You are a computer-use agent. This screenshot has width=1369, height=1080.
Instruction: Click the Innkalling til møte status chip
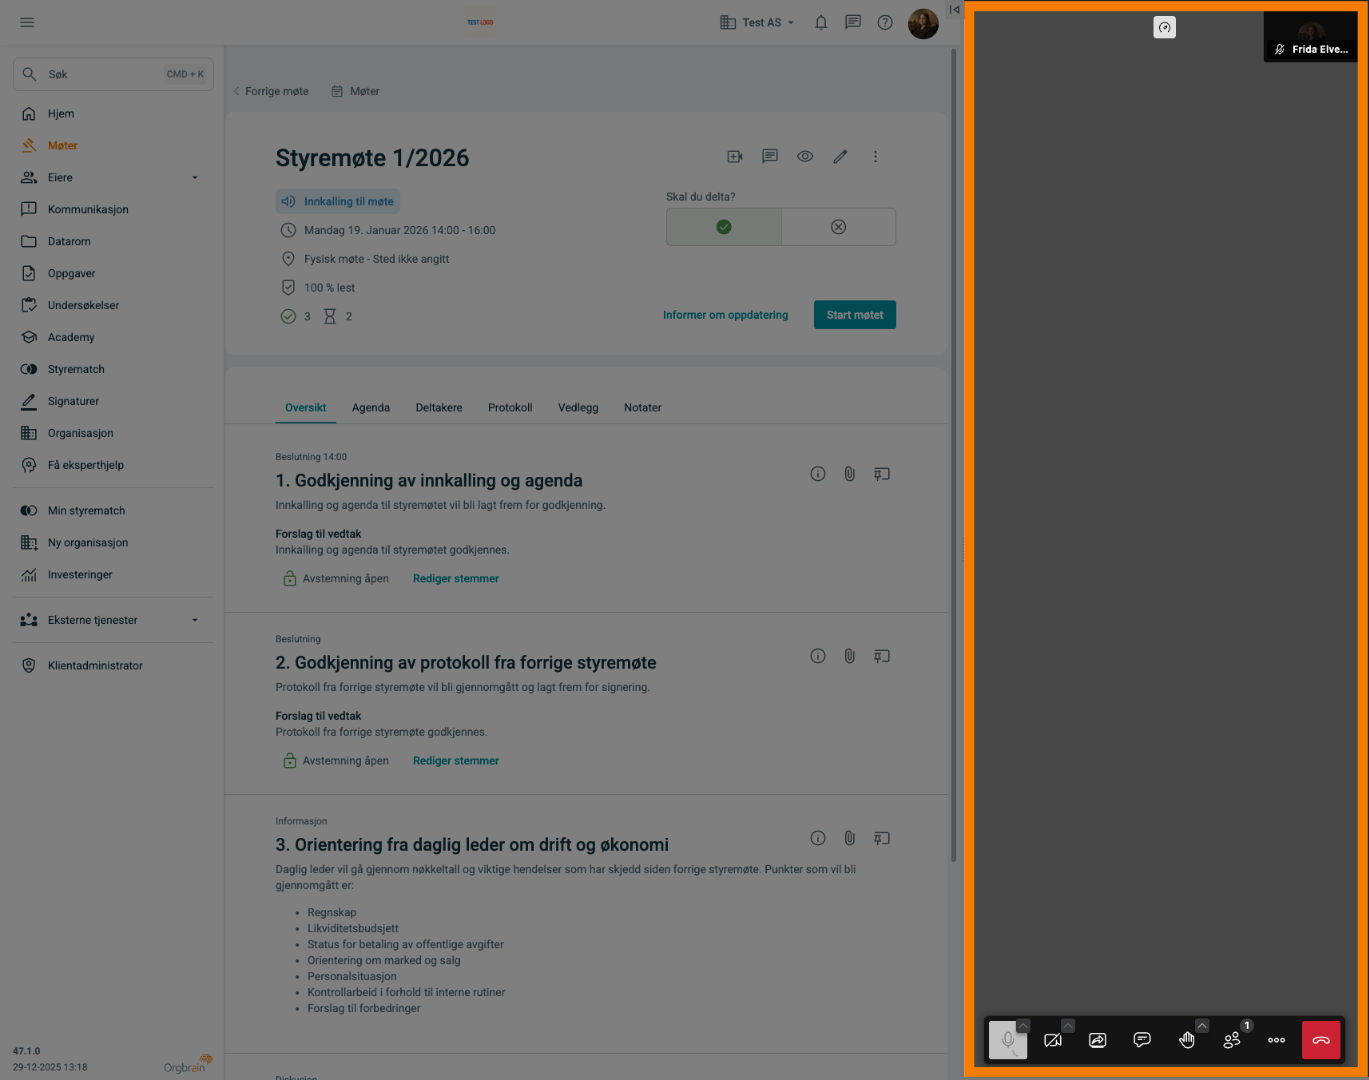click(x=338, y=201)
